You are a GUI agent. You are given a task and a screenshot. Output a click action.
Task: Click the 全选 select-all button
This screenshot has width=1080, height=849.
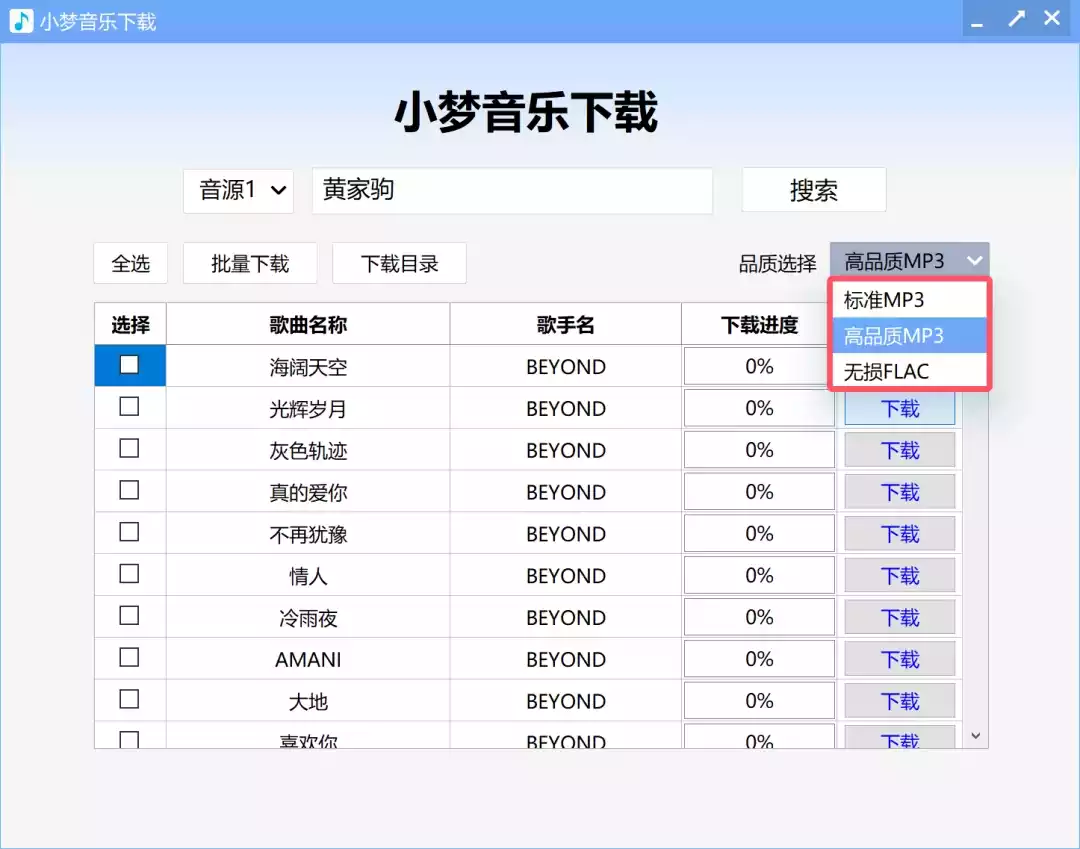[x=131, y=263]
